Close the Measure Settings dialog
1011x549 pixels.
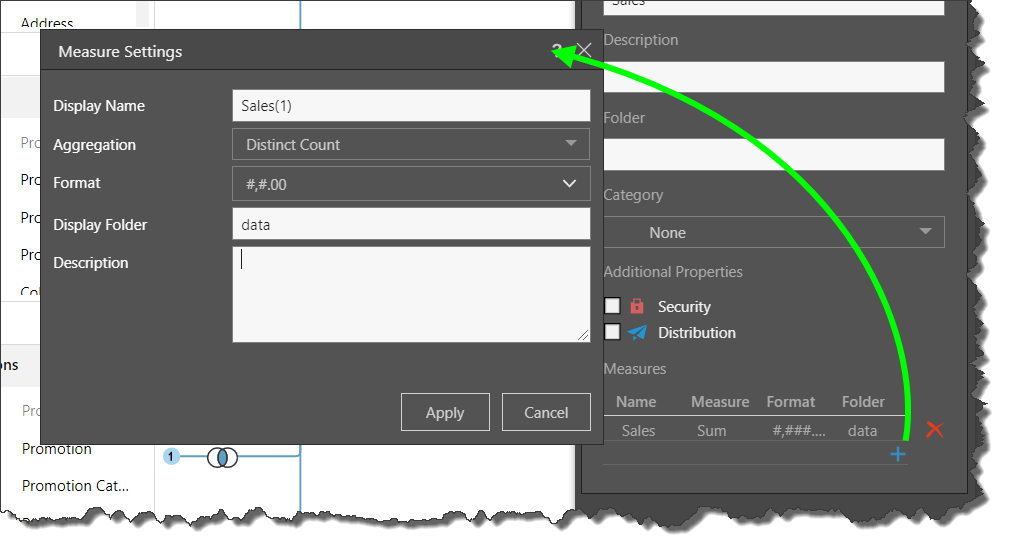click(584, 51)
